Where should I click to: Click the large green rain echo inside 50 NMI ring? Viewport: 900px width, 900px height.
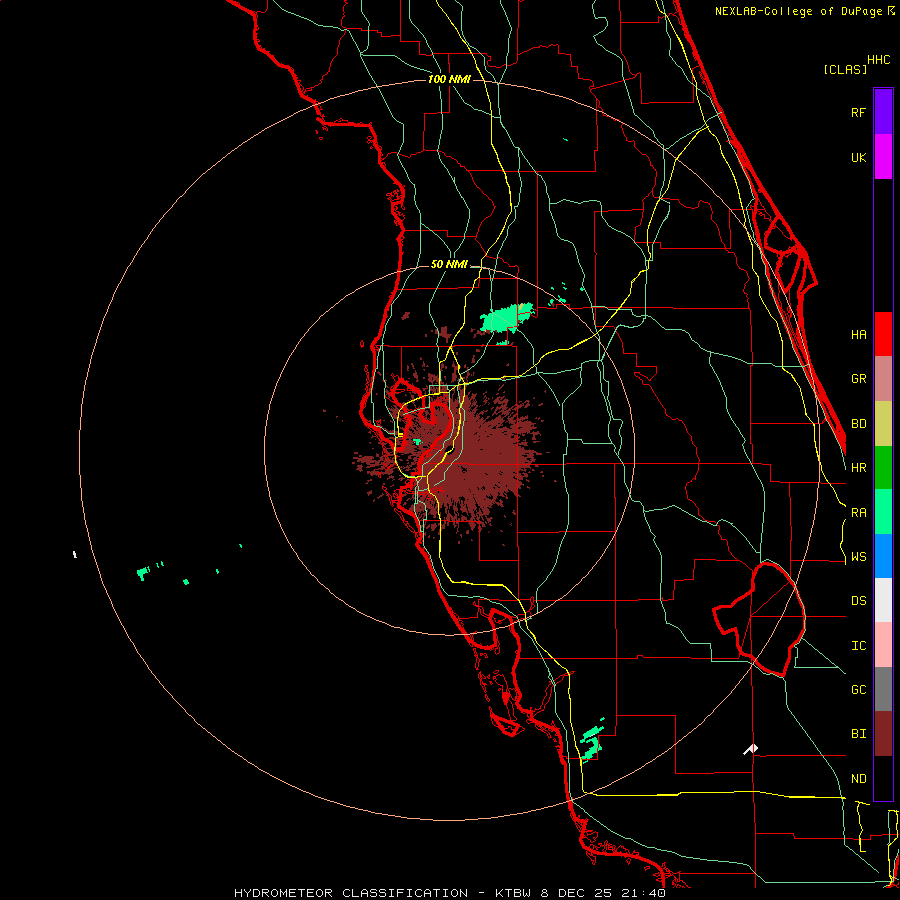point(506,319)
